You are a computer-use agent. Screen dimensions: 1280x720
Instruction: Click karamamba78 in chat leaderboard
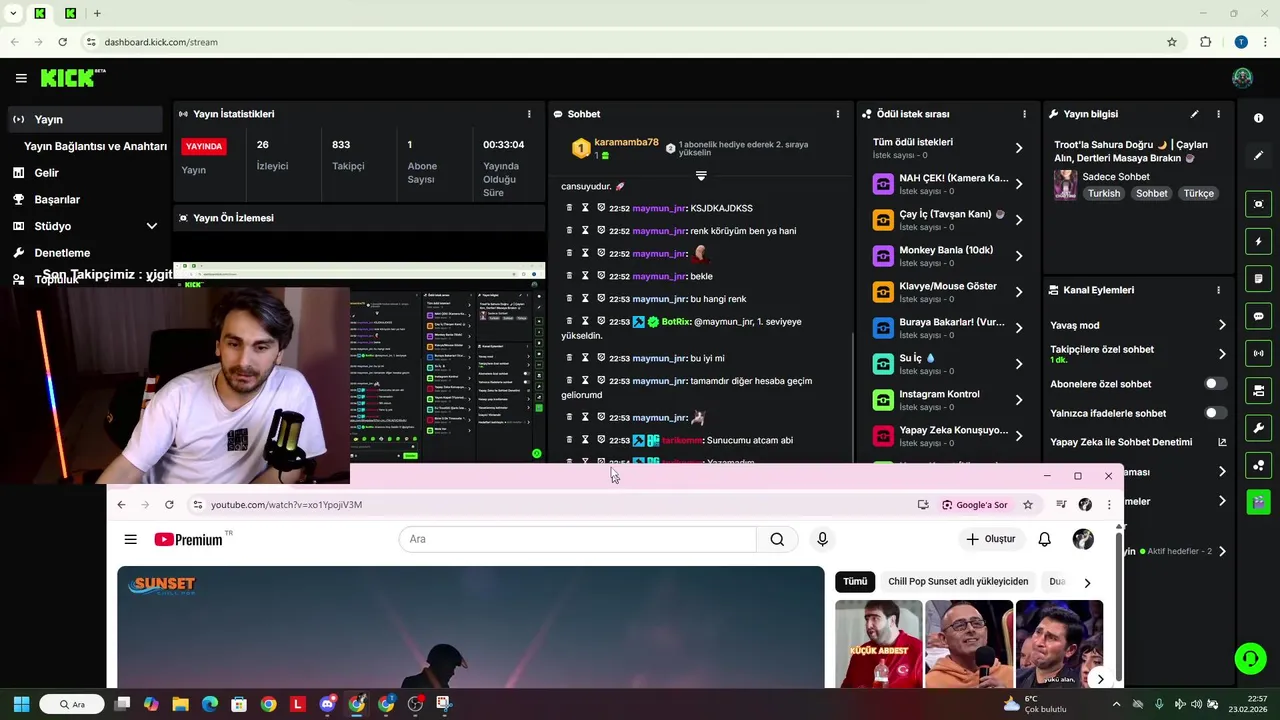point(626,143)
